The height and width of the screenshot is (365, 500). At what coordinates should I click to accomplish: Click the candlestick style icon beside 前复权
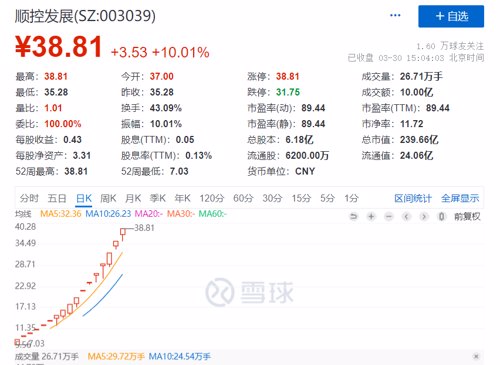click(x=442, y=217)
